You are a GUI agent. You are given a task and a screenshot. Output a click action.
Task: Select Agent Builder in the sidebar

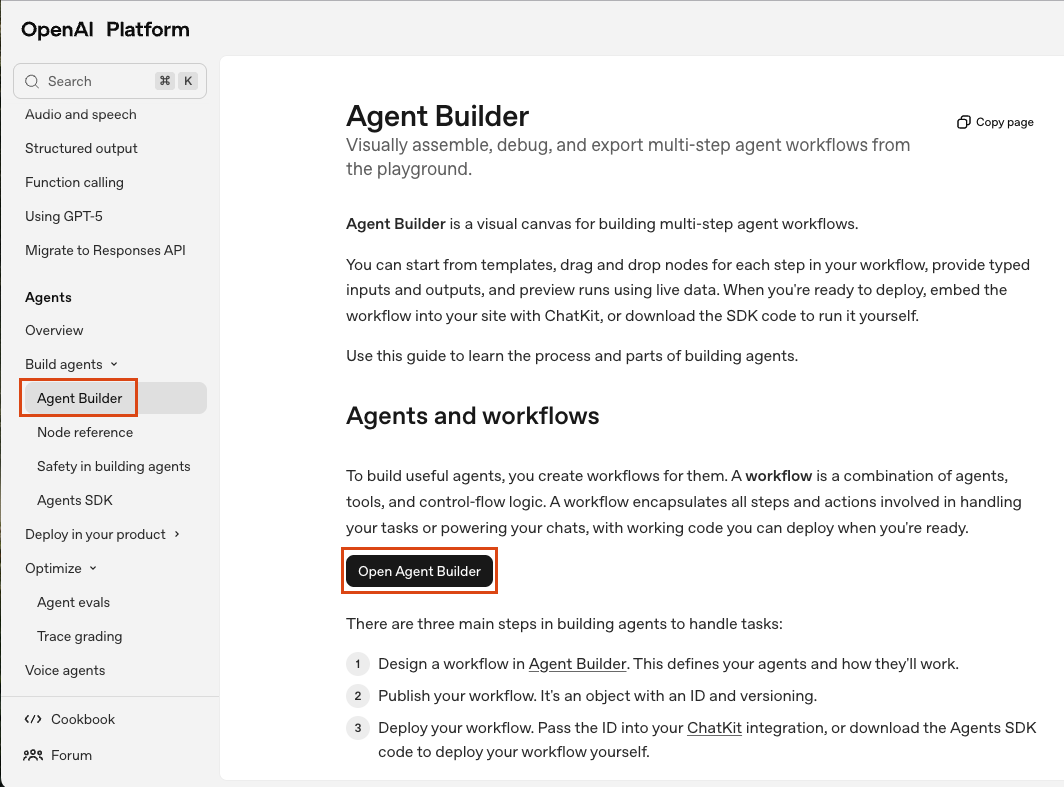click(x=80, y=398)
